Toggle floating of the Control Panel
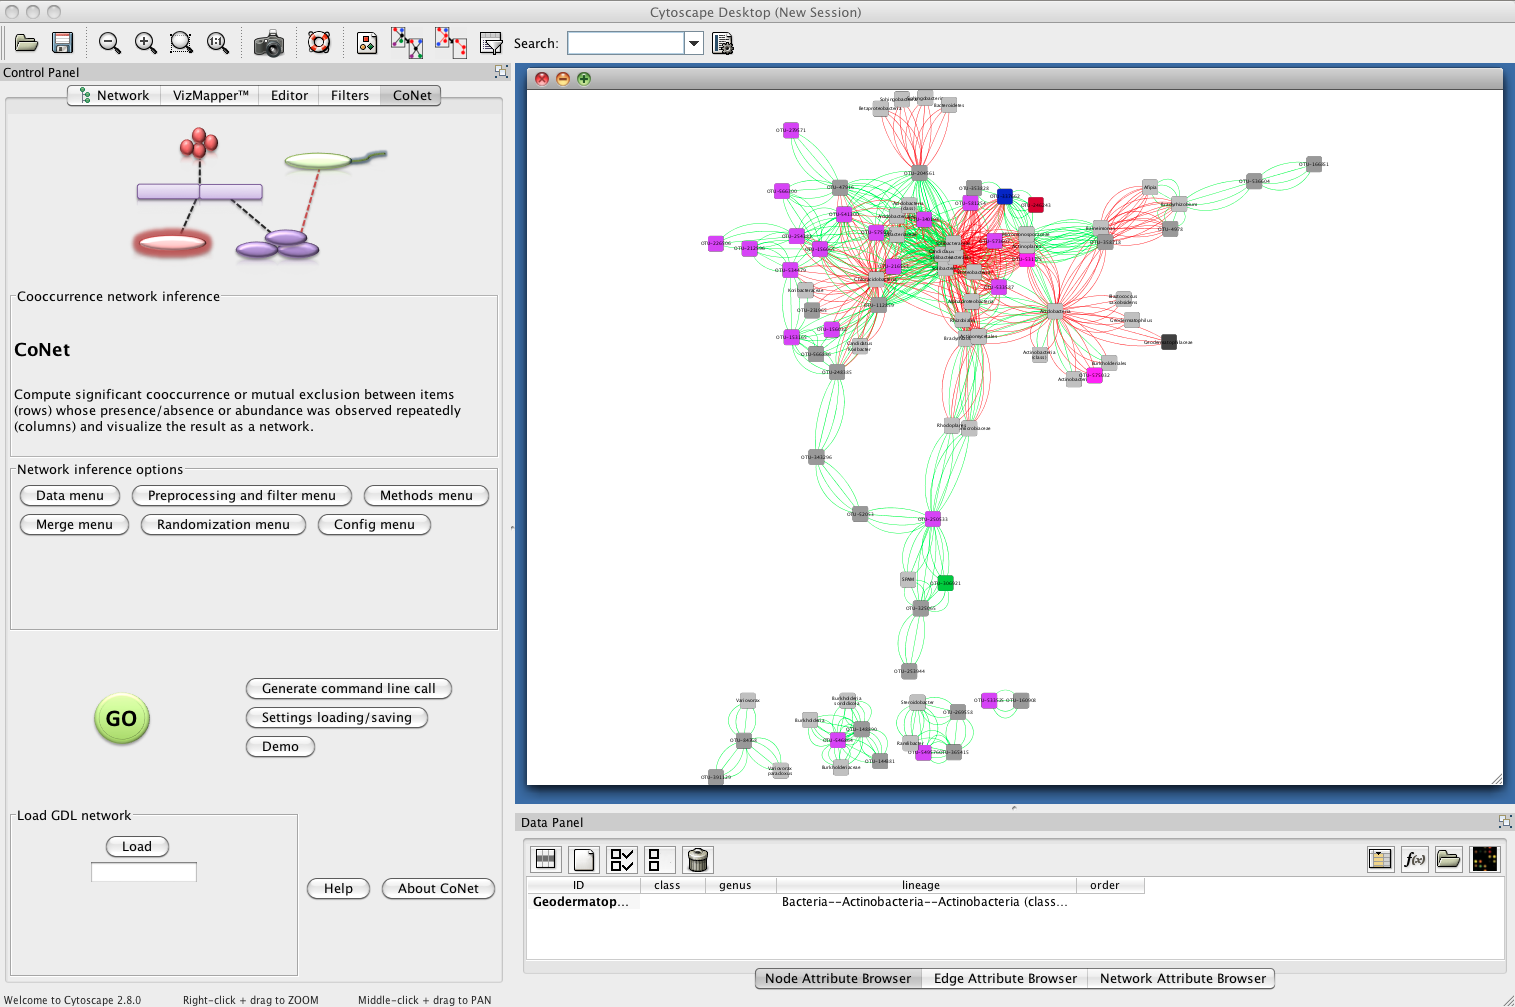This screenshot has height=1007, width=1515. pos(501,72)
